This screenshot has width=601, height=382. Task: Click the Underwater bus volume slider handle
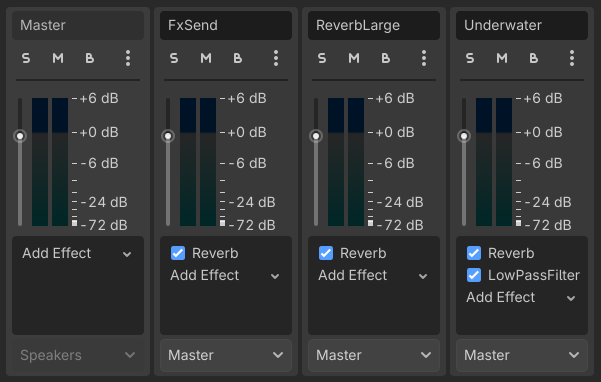pos(464,136)
